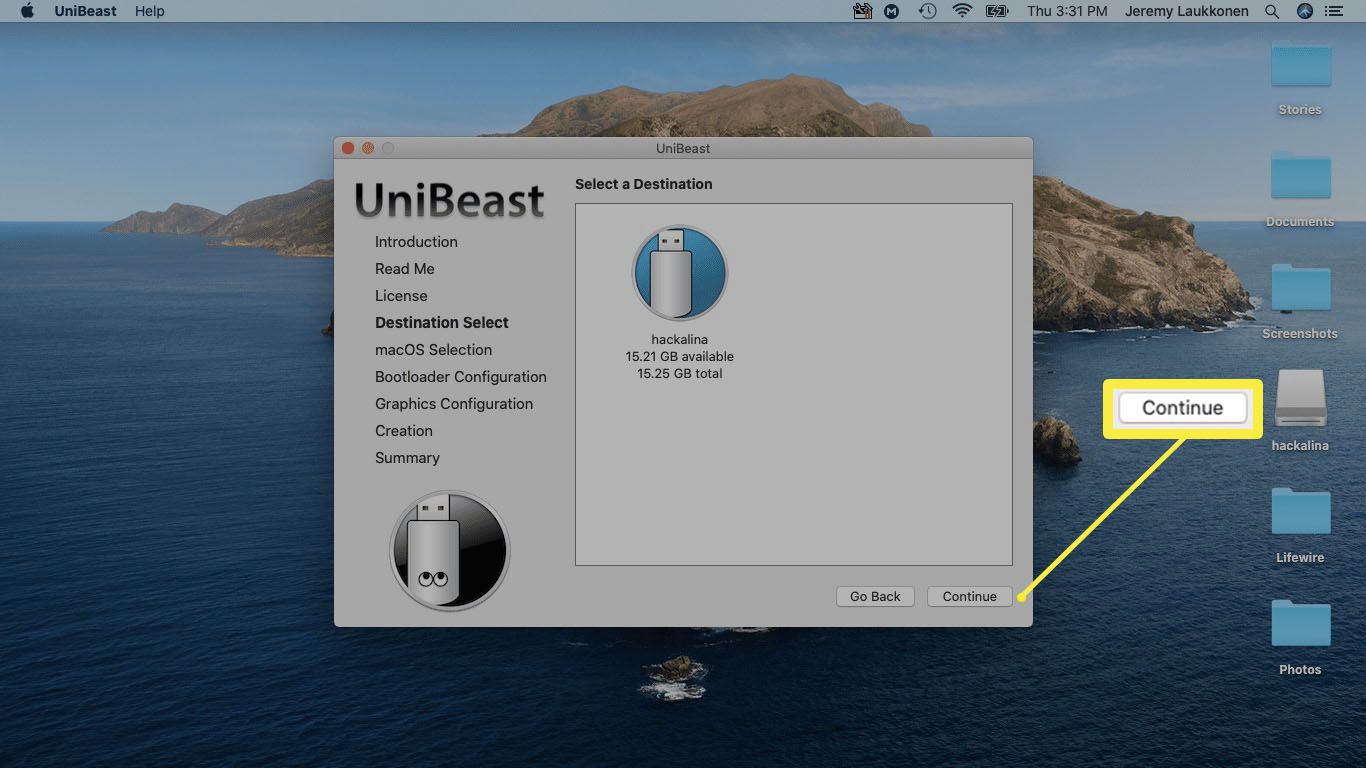The height and width of the screenshot is (768, 1366).
Task: Click the large UniBeast title text
Action: (450, 200)
